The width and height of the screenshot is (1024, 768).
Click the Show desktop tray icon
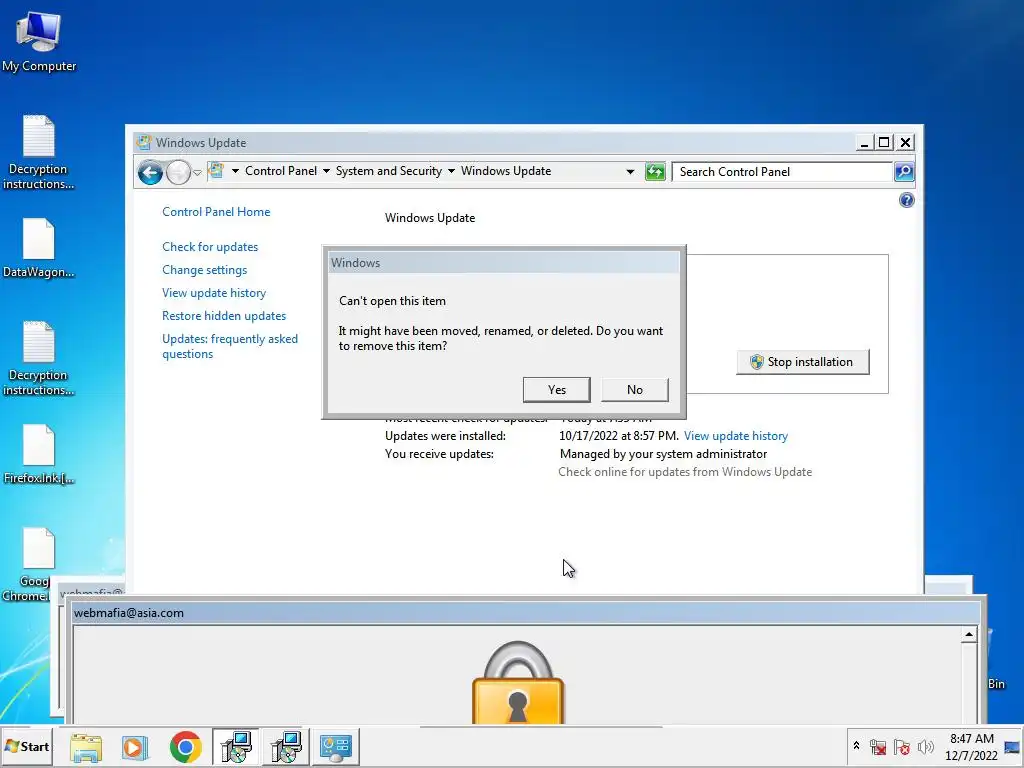pyautogui.click(x=1013, y=747)
